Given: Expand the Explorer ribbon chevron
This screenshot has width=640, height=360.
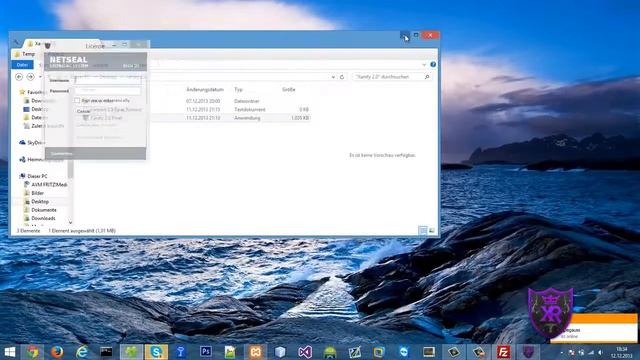Looking at the screenshot, I should [424, 64].
